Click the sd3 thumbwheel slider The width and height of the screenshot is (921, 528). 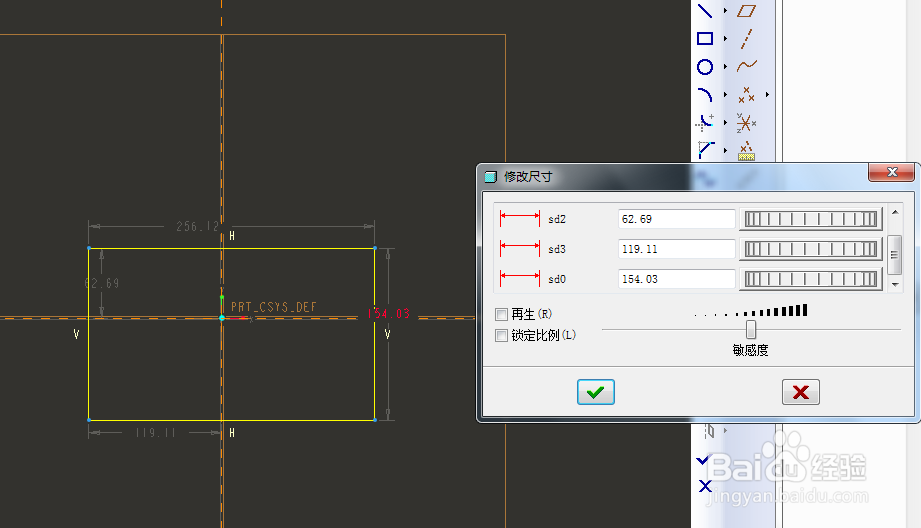811,249
